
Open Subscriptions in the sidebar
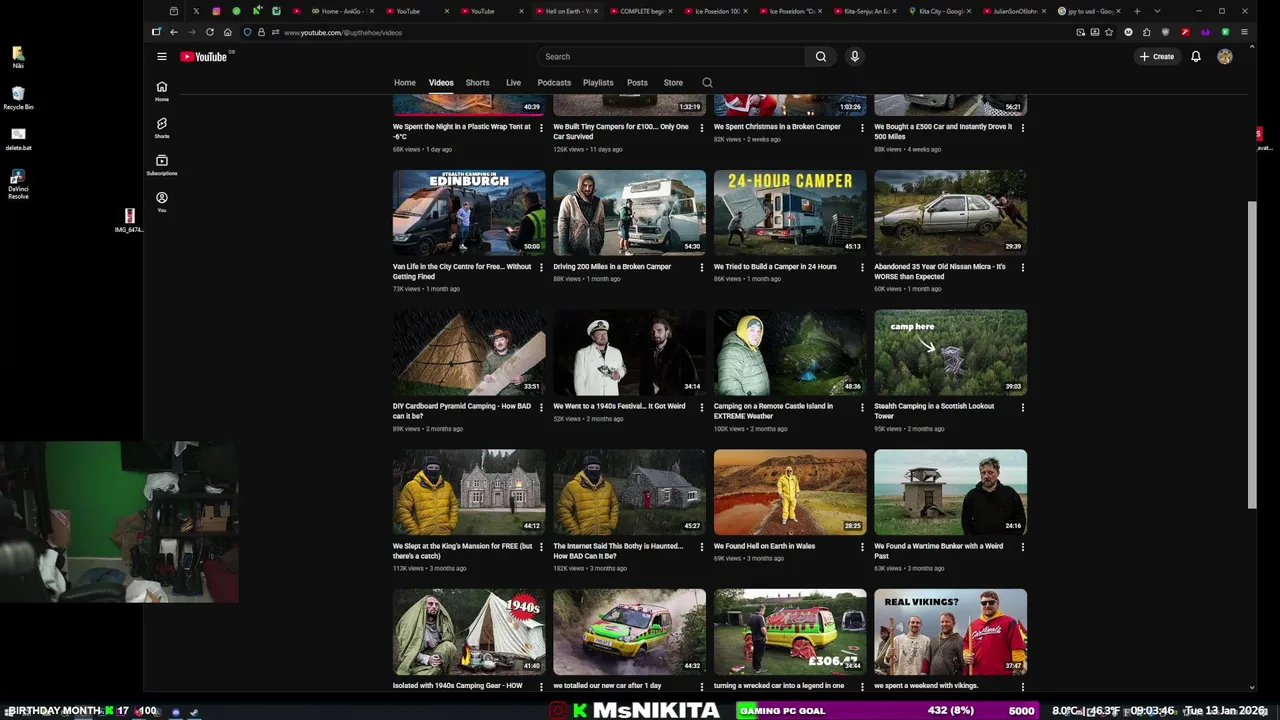161,165
